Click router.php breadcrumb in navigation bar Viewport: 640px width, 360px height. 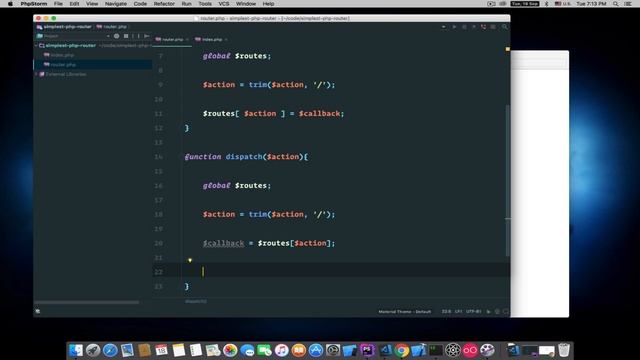point(115,27)
